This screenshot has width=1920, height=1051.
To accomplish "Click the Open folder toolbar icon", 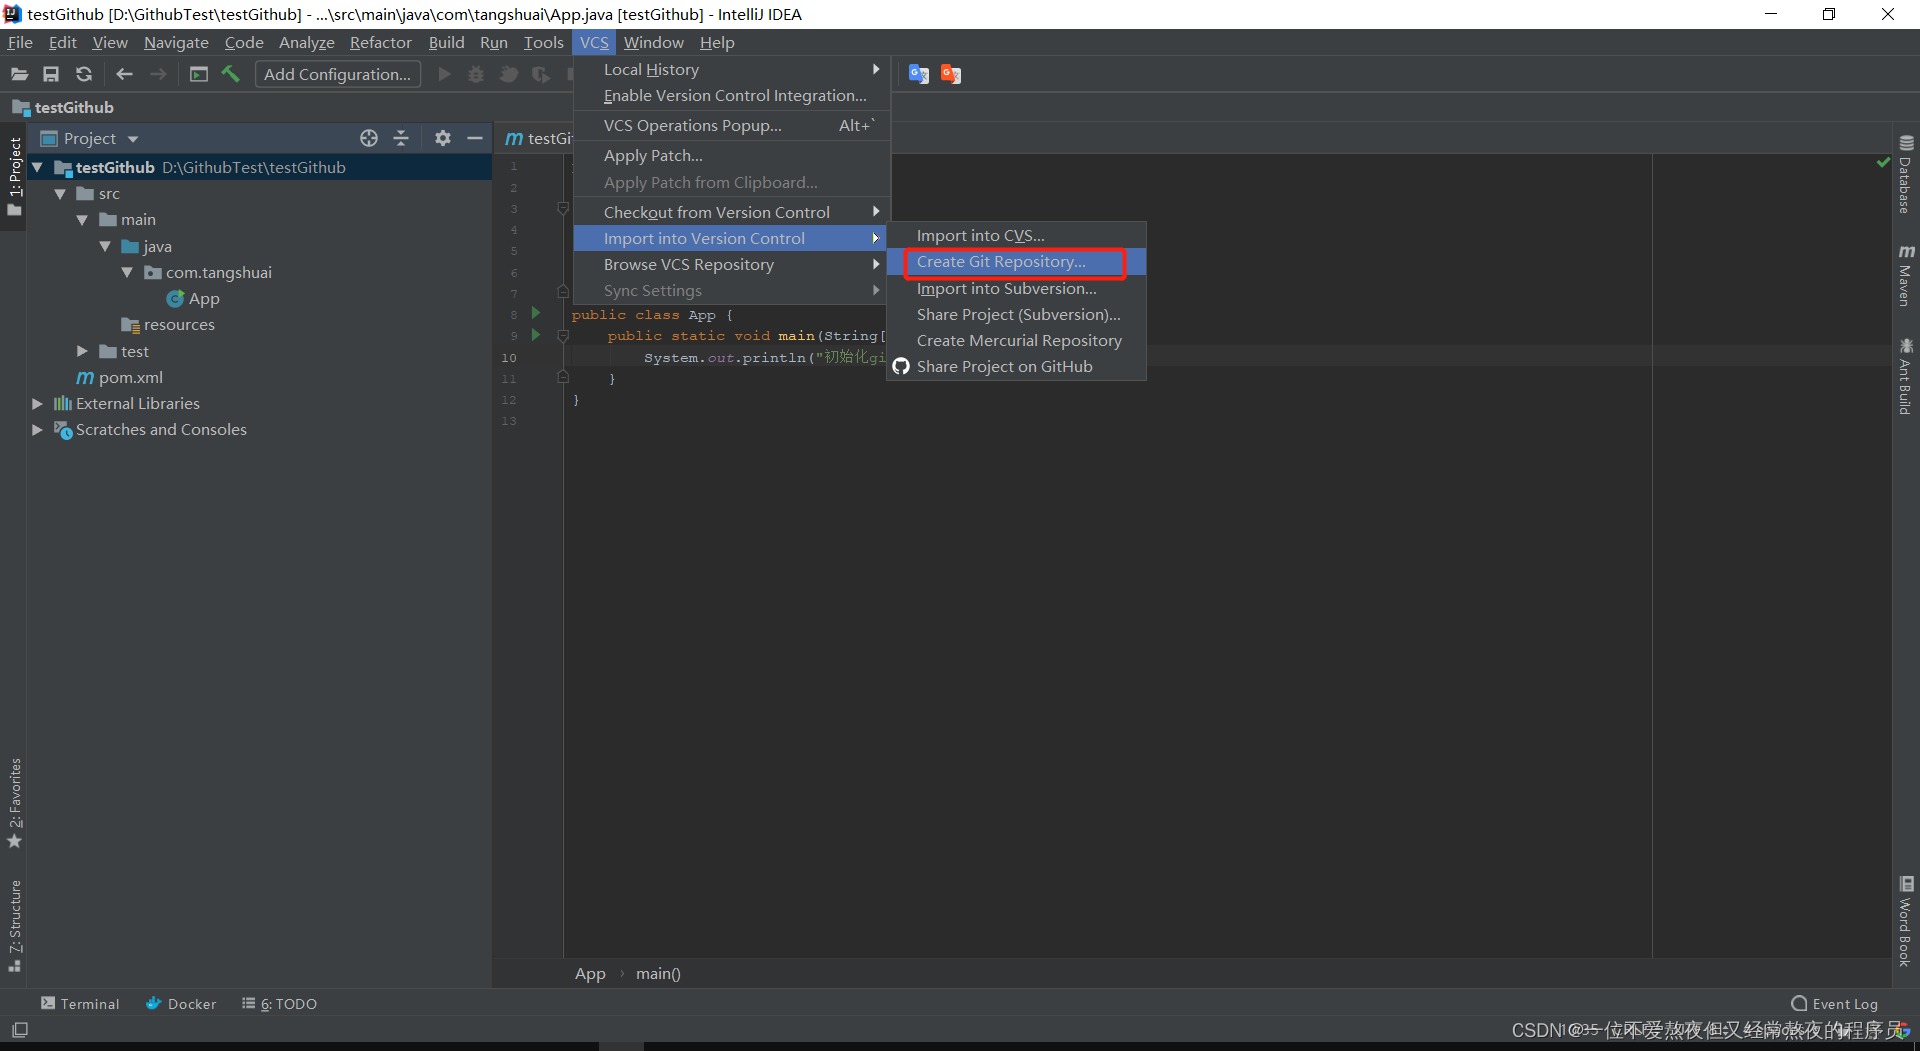I will pyautogui.click(x=19, y=74).
